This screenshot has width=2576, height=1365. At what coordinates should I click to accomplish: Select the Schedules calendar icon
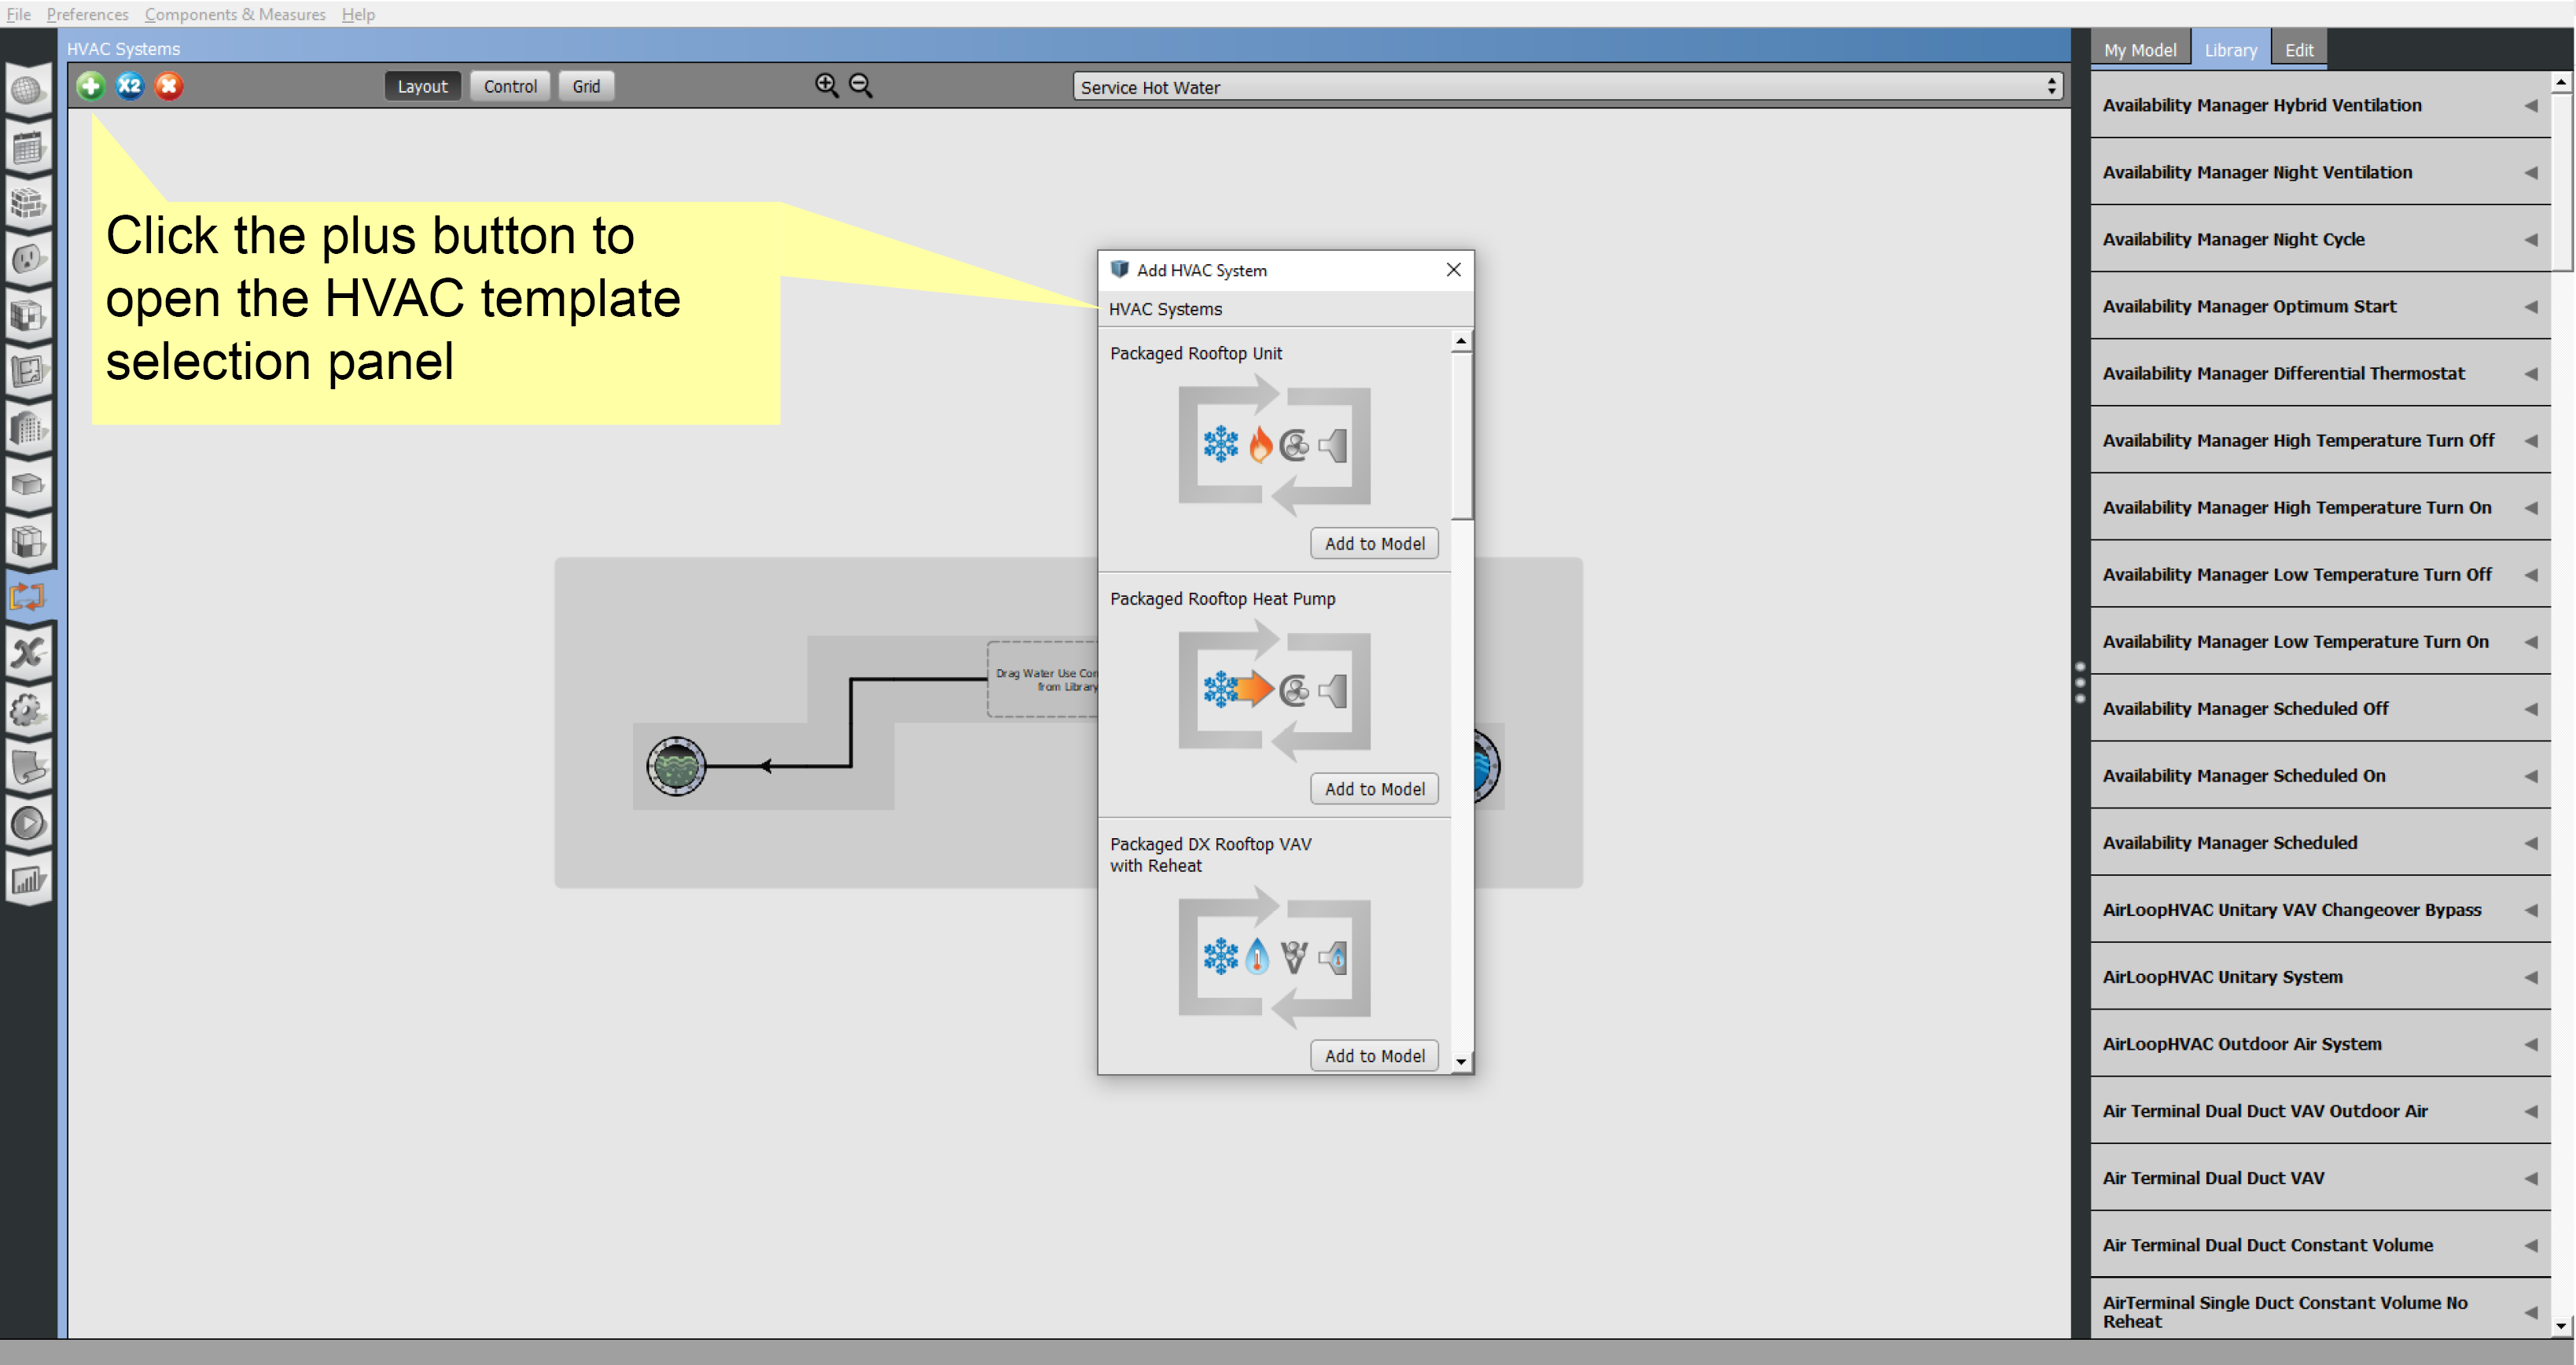(x=28, y=147)
